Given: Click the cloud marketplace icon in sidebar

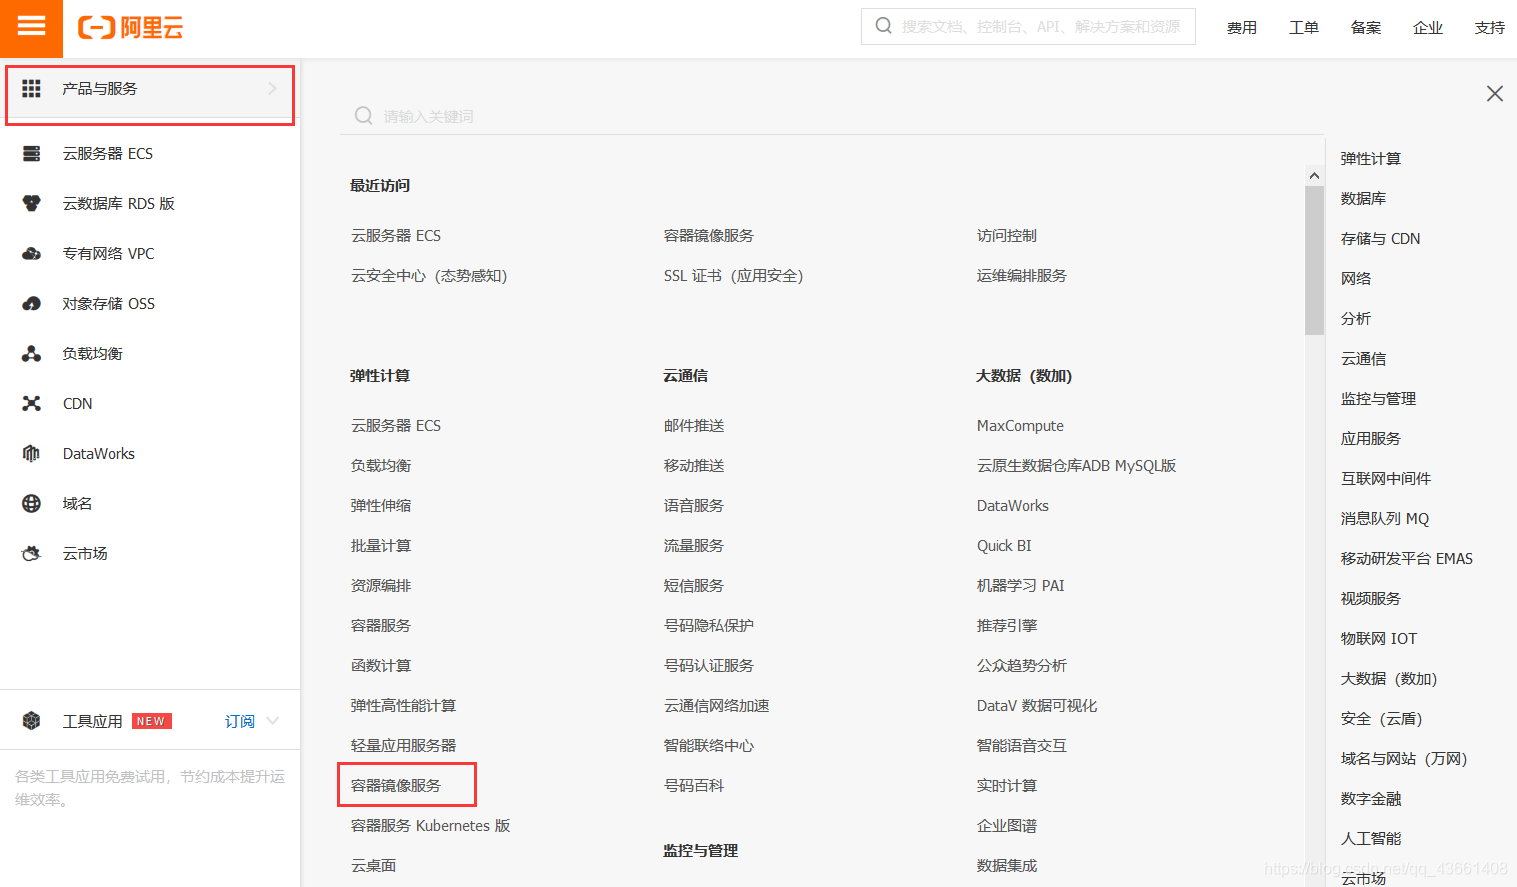Looking at the screenshot, I should click(x=31, y=553).
